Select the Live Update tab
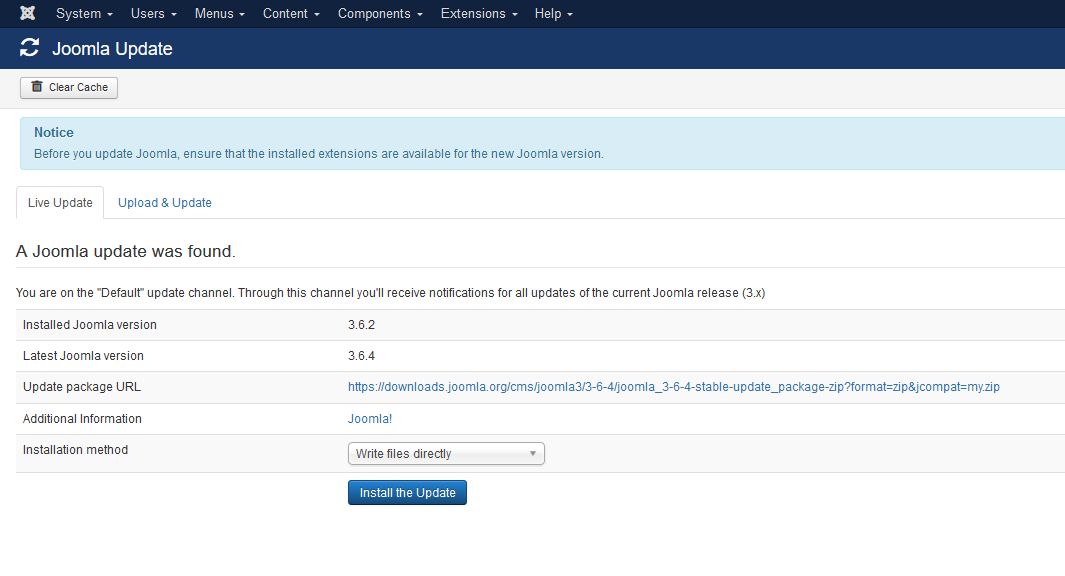Screen dimensions: 1065x576 pos(59,202)
